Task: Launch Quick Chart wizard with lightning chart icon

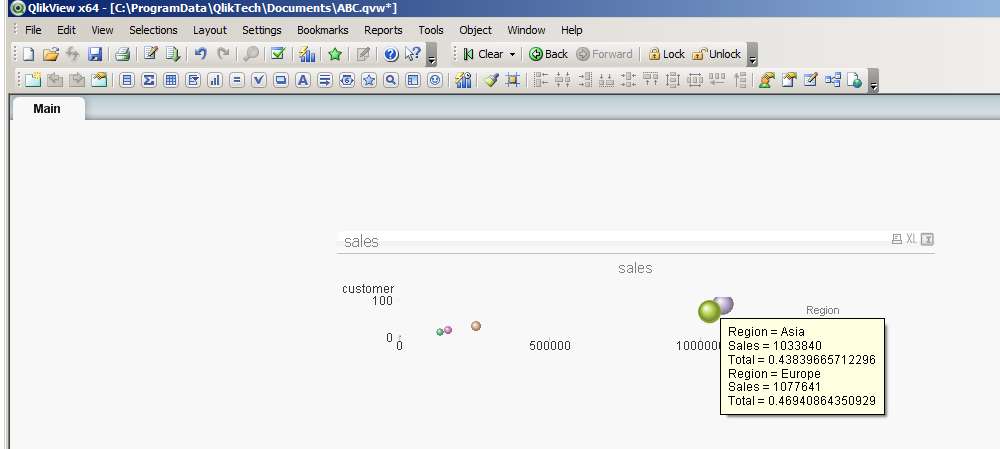Action: (307, 54)
